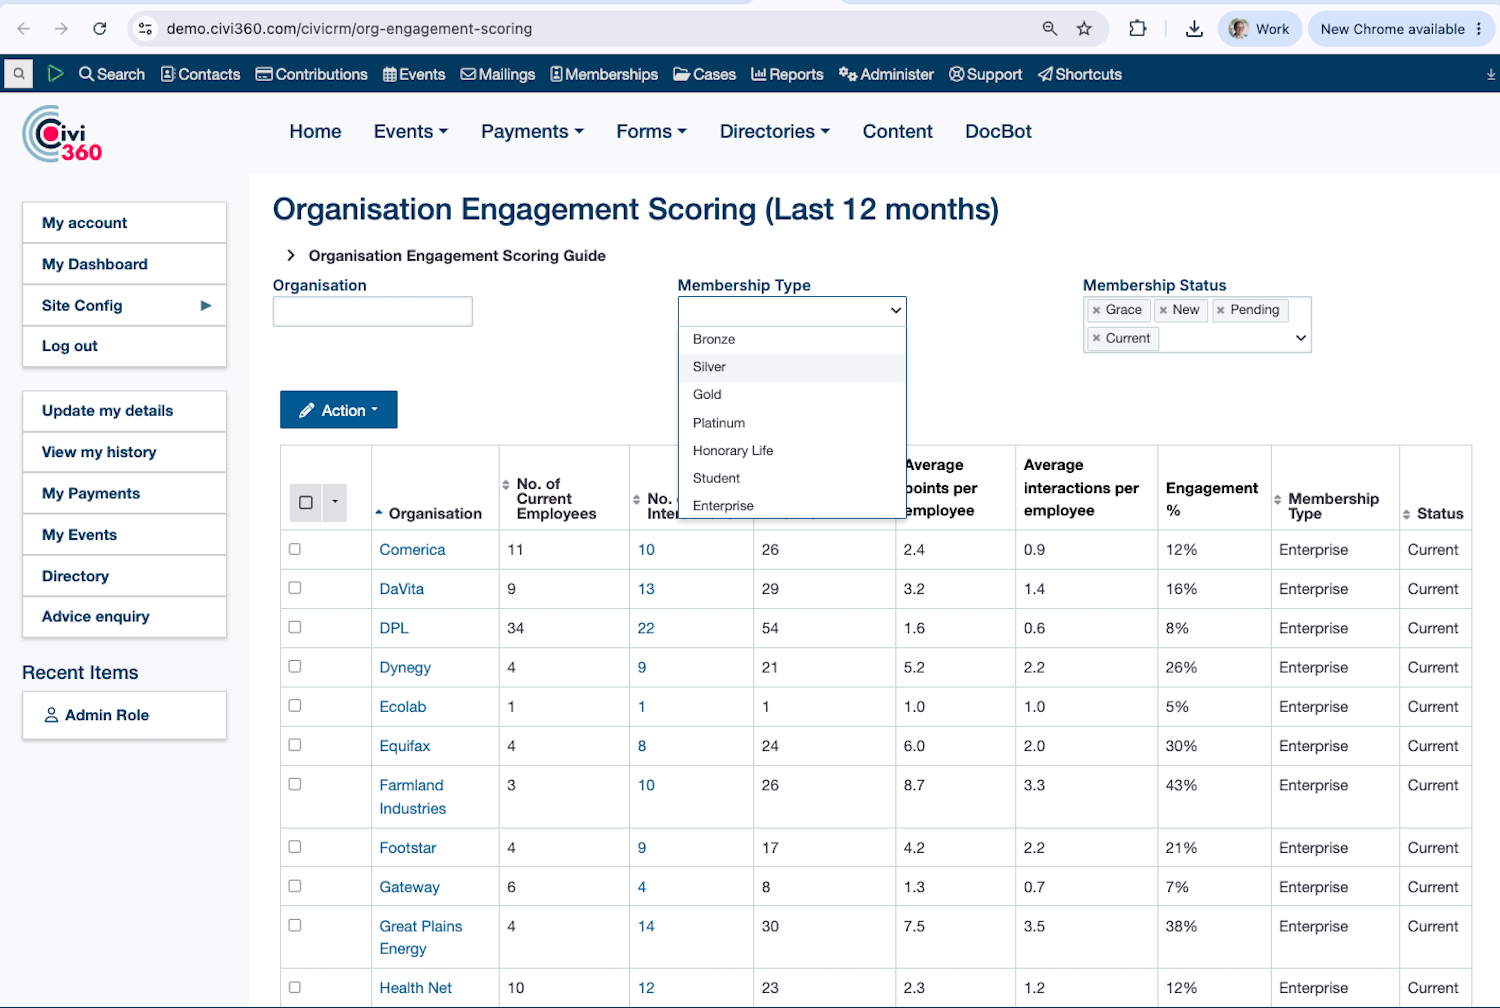
Task: Tick the checkbox for the Comerica row
Action: tap(295, 549)
